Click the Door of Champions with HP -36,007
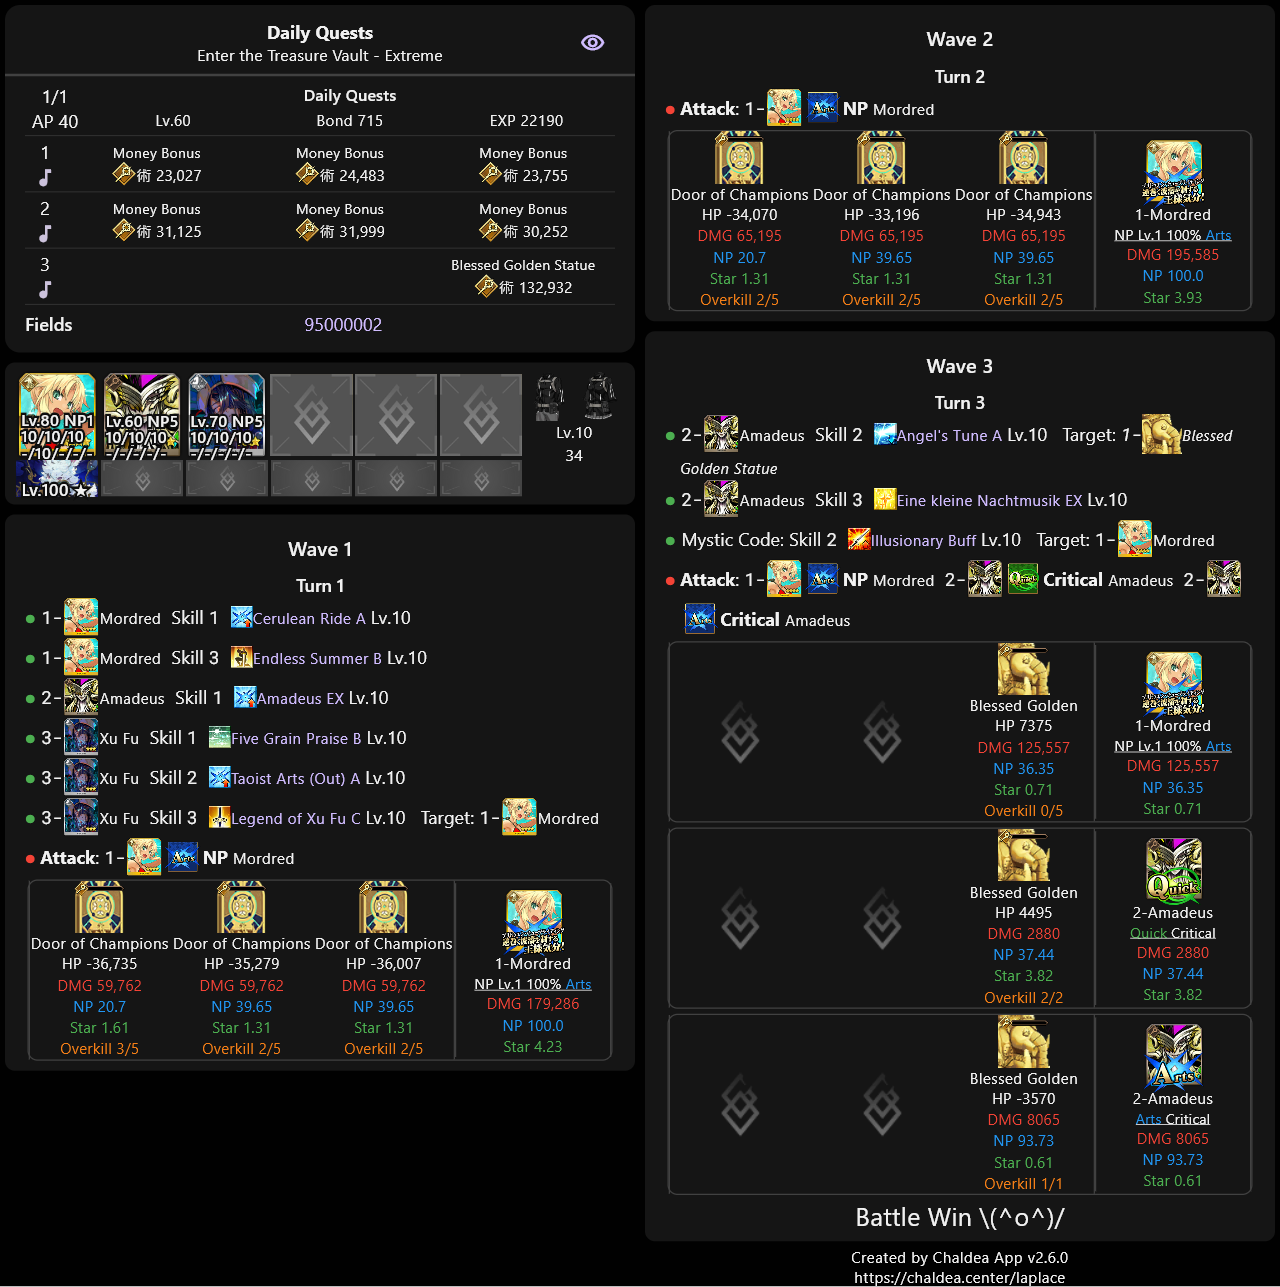The height and width of the screenshot is (1287, 1280). click(x=383, y=908)
